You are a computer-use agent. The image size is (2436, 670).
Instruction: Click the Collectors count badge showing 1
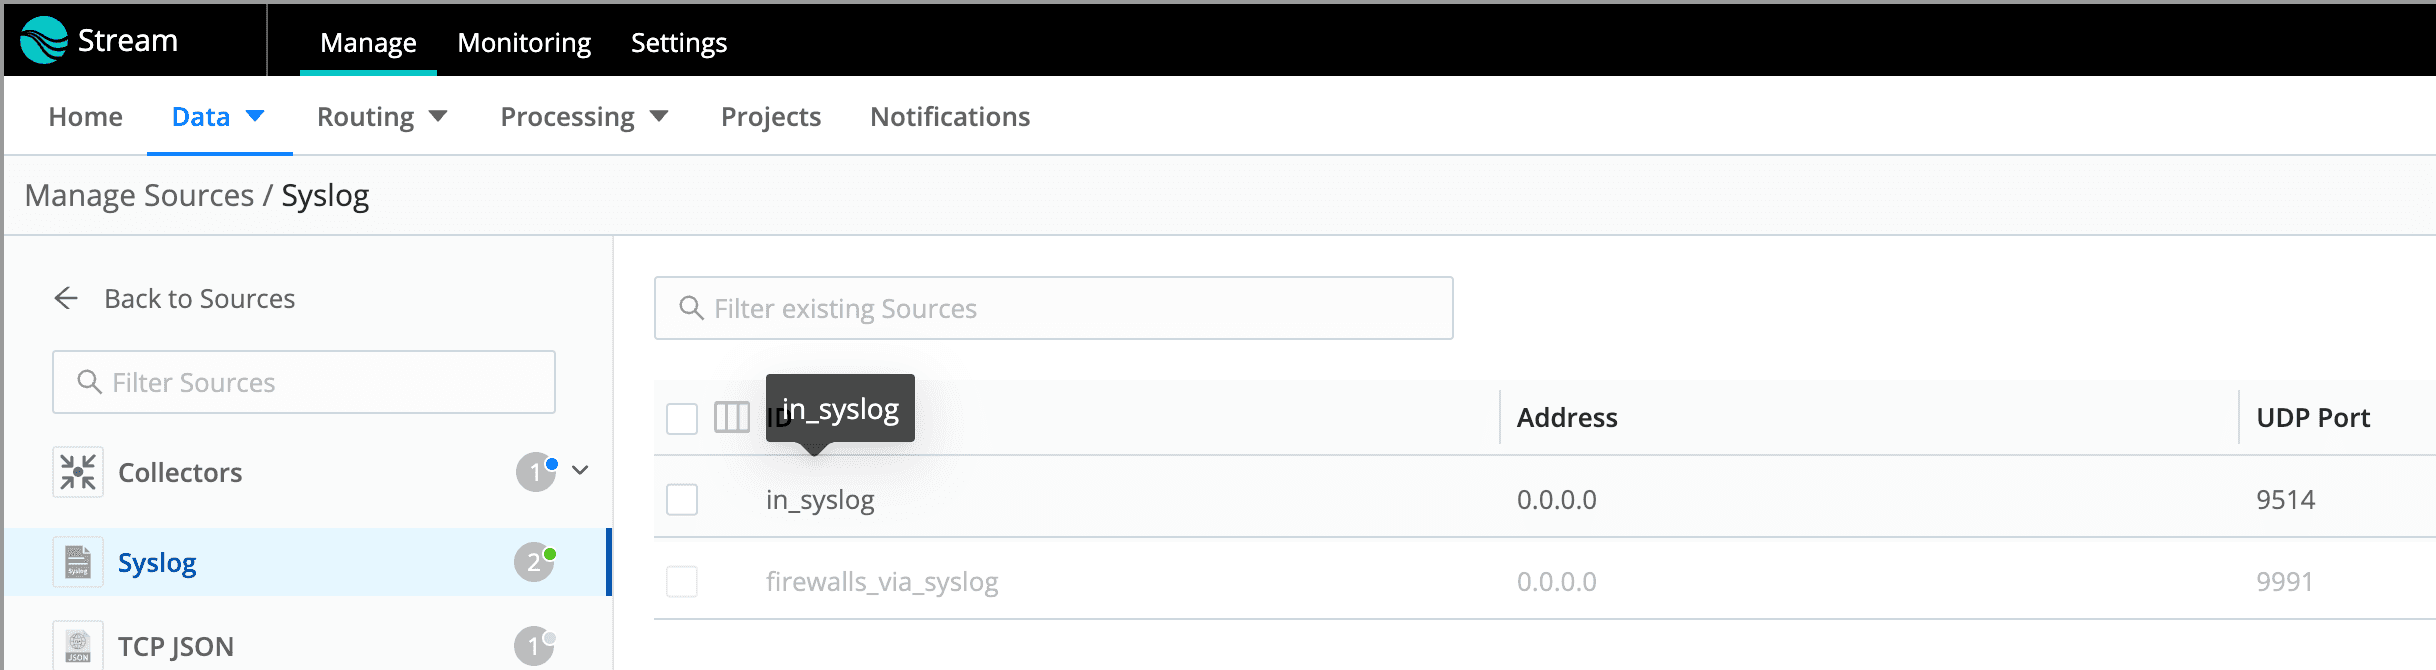tap(535, 472)
